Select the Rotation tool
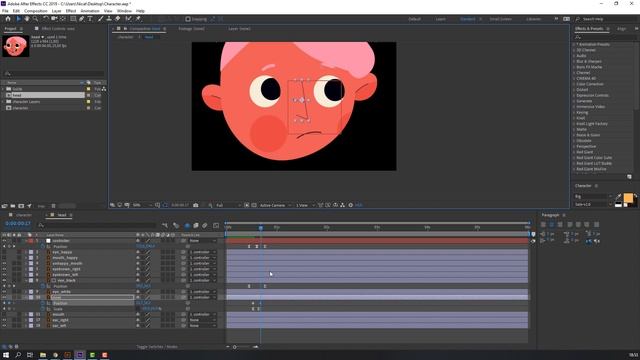640x360 pixels. tap(46, 19)
